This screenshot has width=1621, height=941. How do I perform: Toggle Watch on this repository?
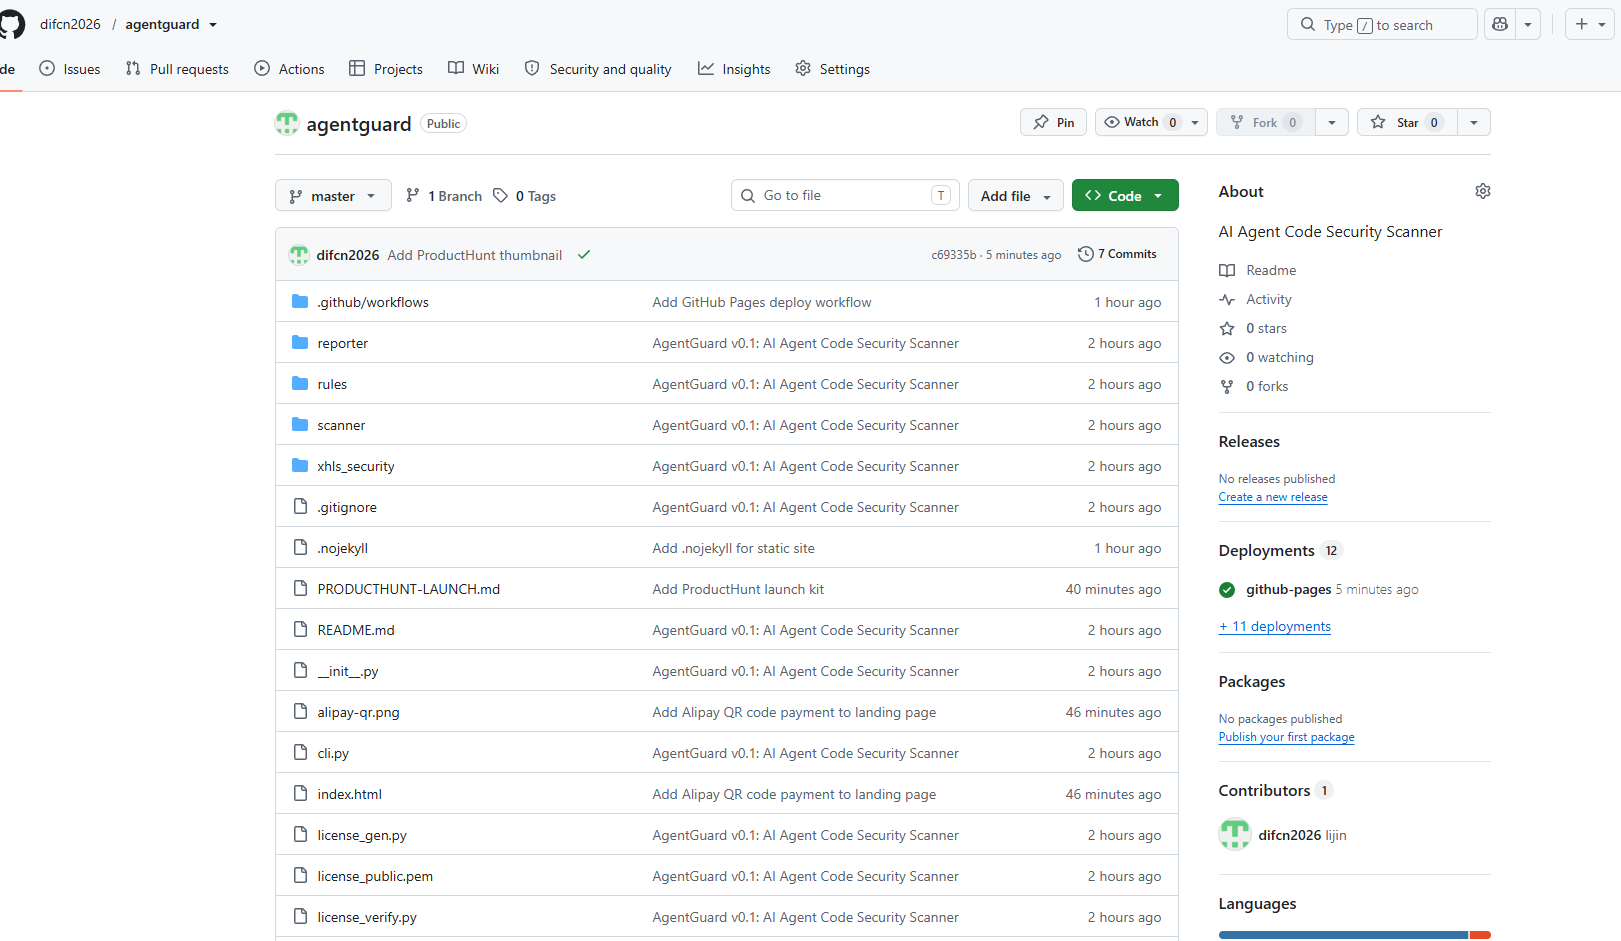tap(1140, 122)
